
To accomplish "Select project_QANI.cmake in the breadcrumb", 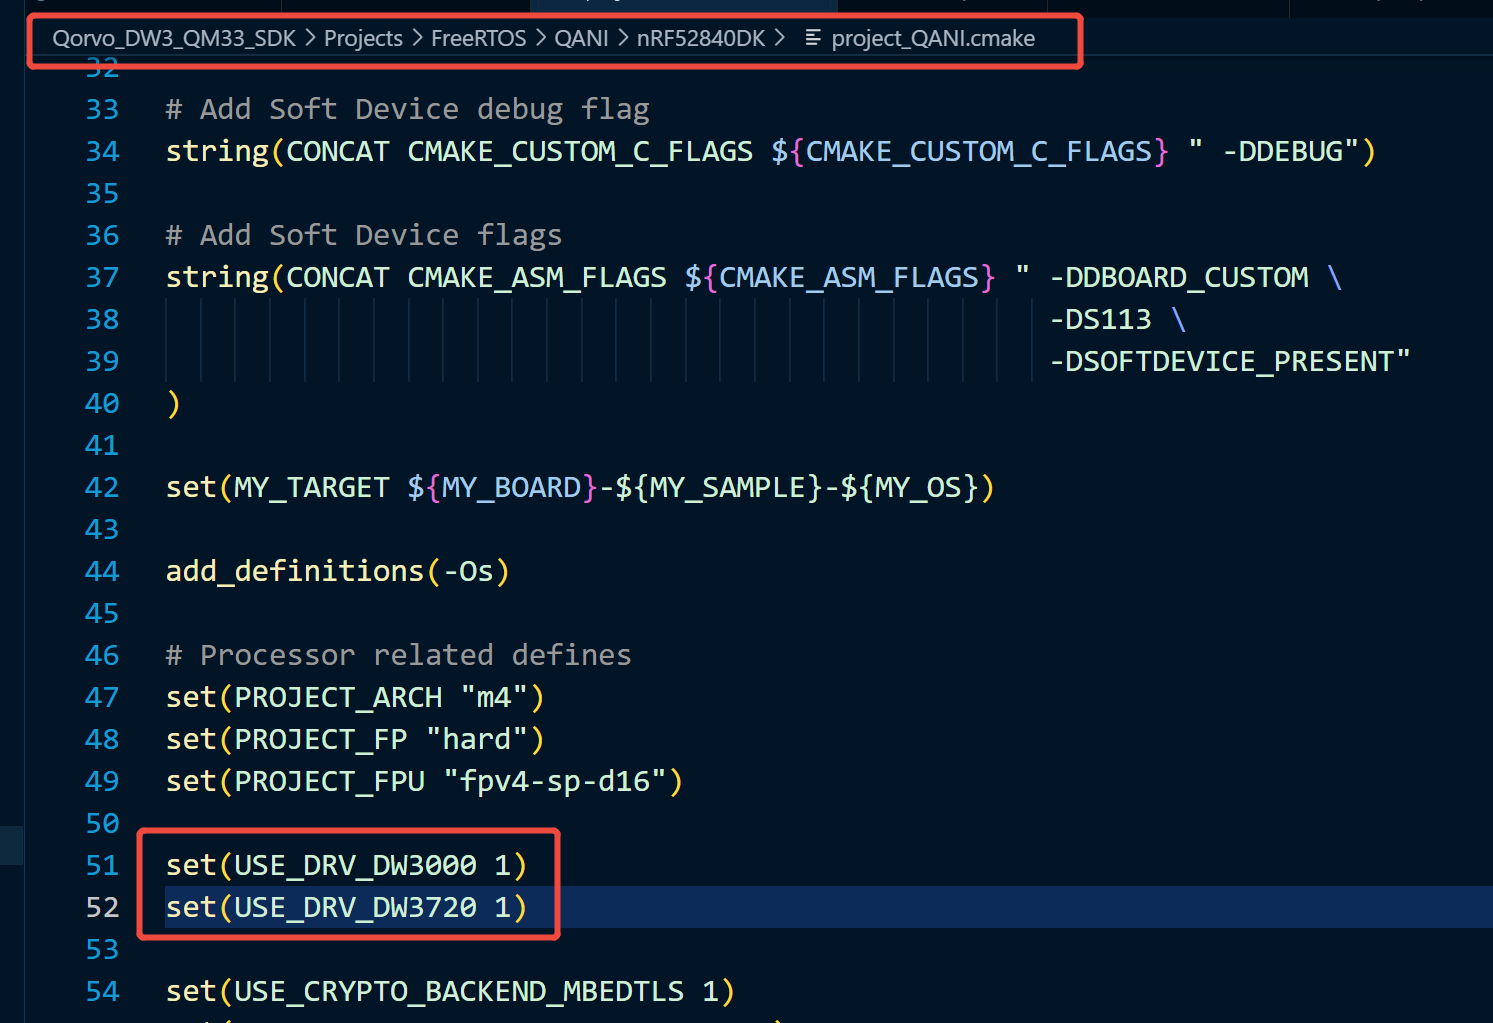I will (932, 38).
